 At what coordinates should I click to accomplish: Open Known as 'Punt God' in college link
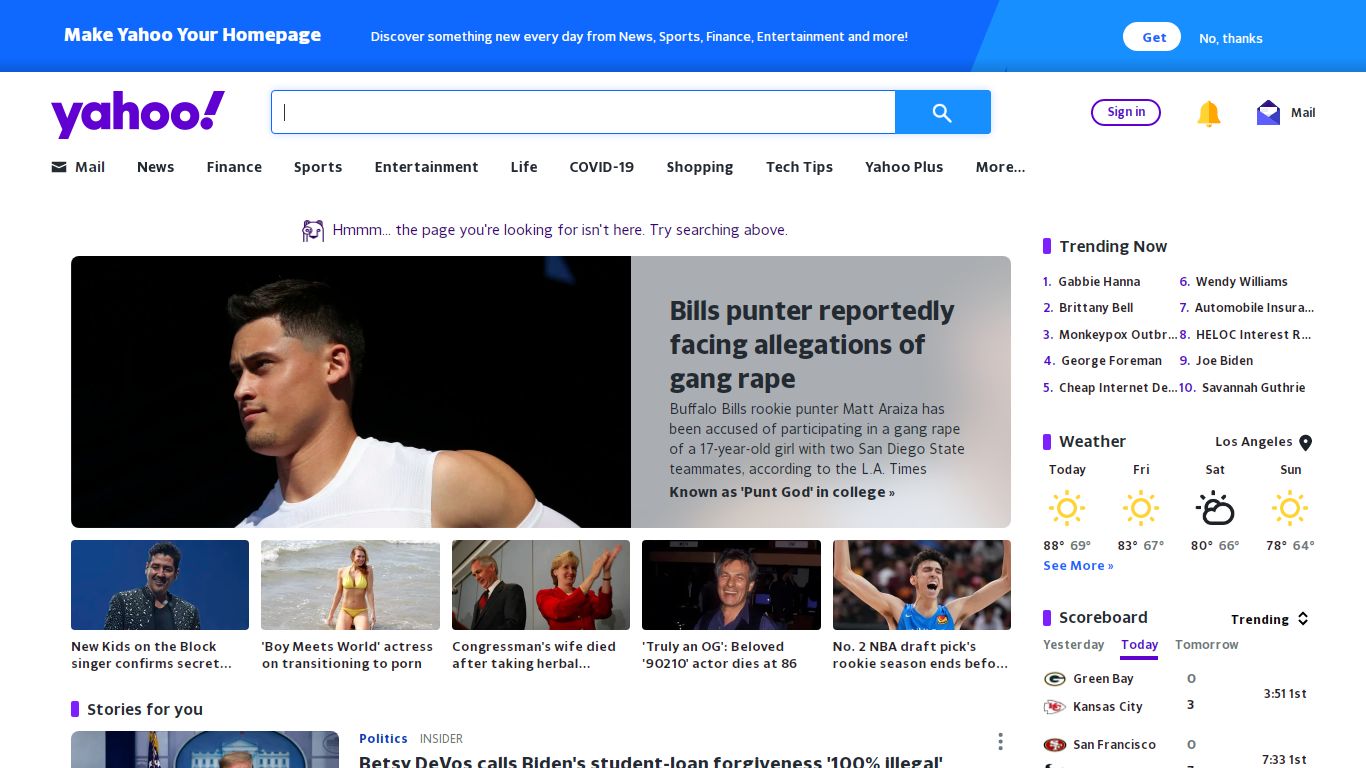[x=782, y=492]
